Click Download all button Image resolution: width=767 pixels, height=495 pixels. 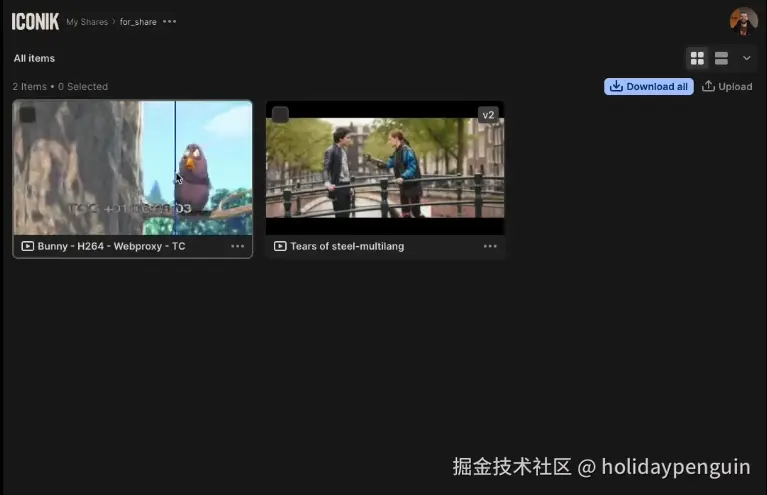[x=649, y=87]
